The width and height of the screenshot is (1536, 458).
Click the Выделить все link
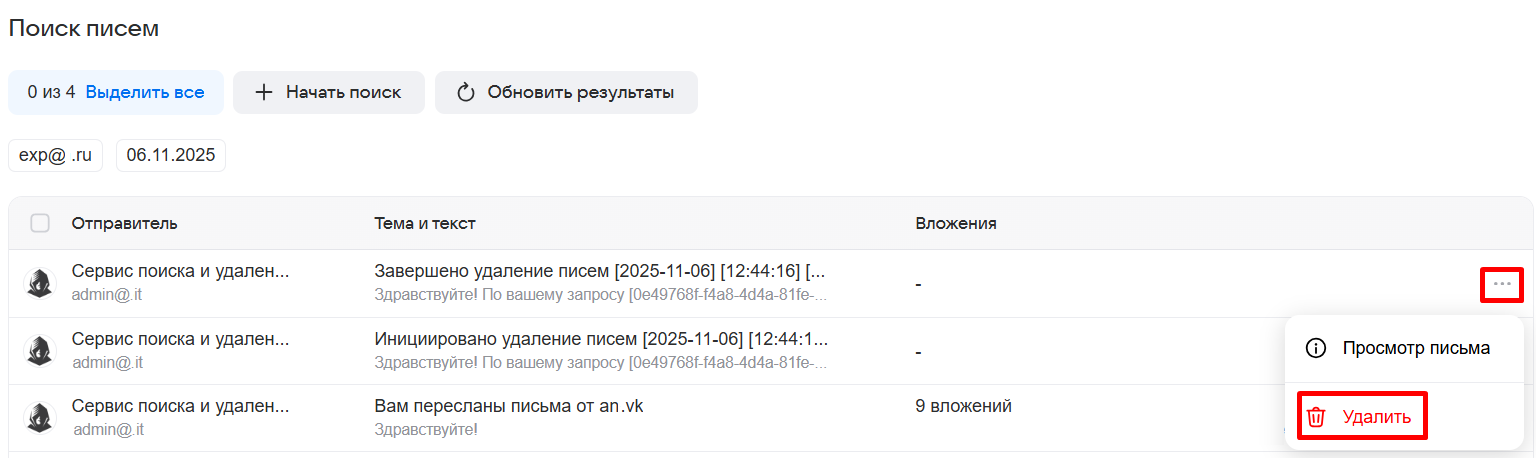coord(145,92)
